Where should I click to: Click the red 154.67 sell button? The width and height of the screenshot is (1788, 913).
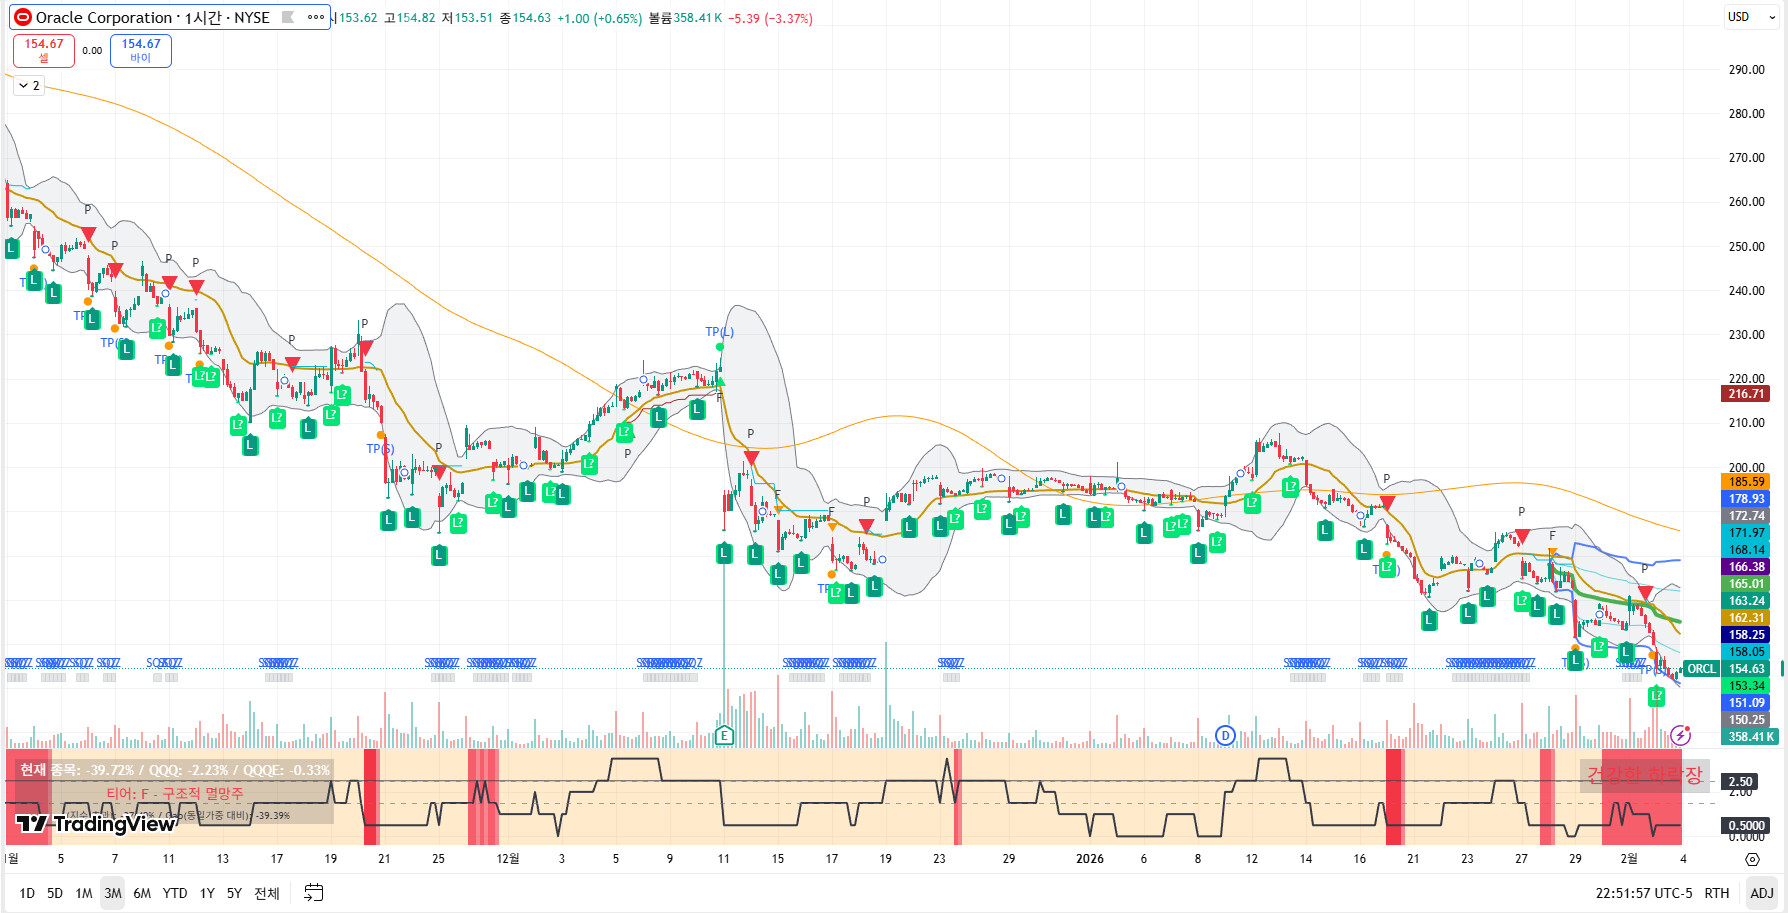pyautogui.click(x=44, y=50)
